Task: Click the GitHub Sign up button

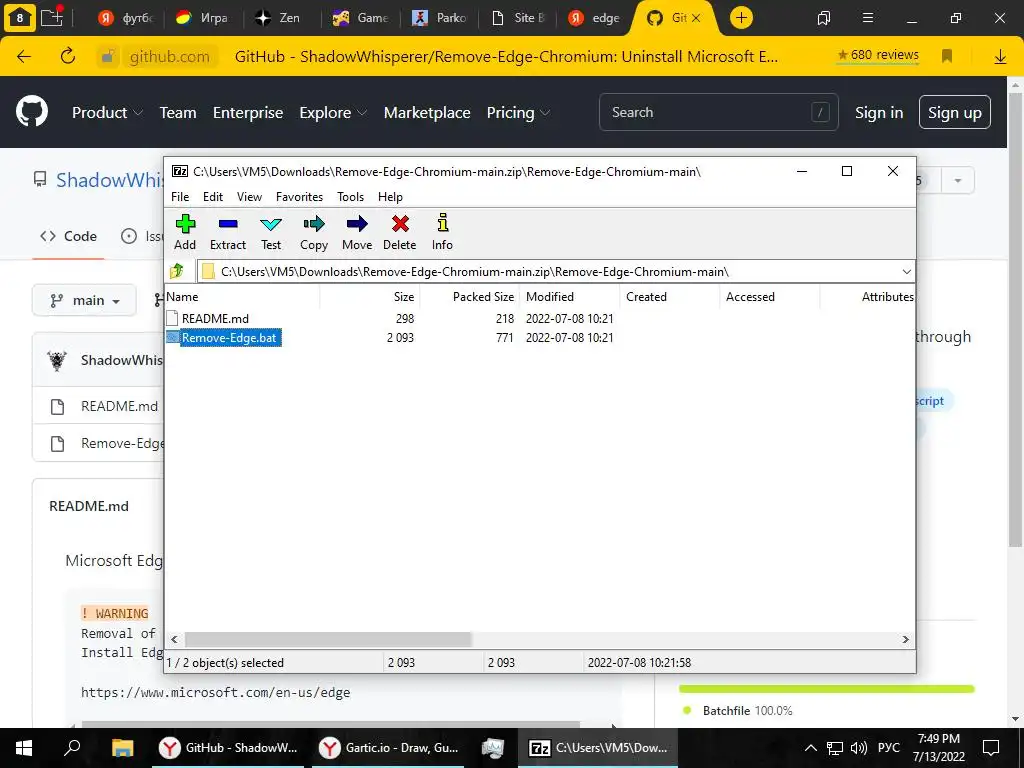Action: coord(954,112)
